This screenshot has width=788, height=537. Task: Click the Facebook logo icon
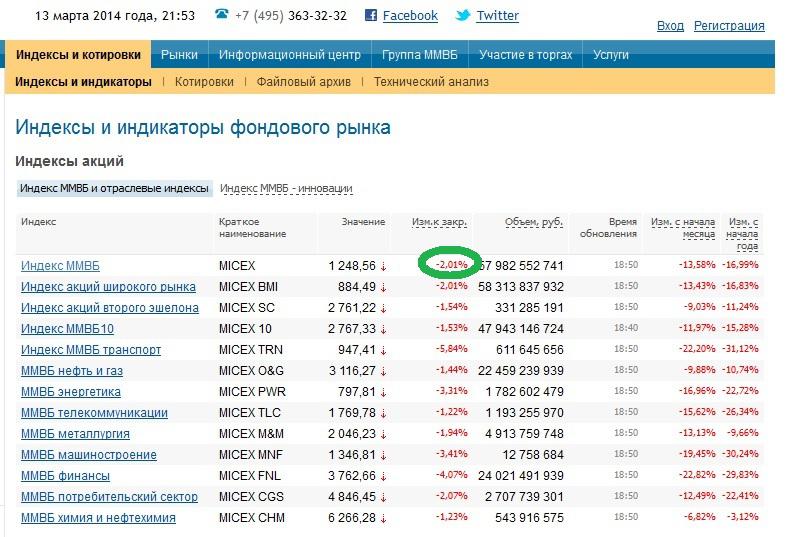pos(371,15)
